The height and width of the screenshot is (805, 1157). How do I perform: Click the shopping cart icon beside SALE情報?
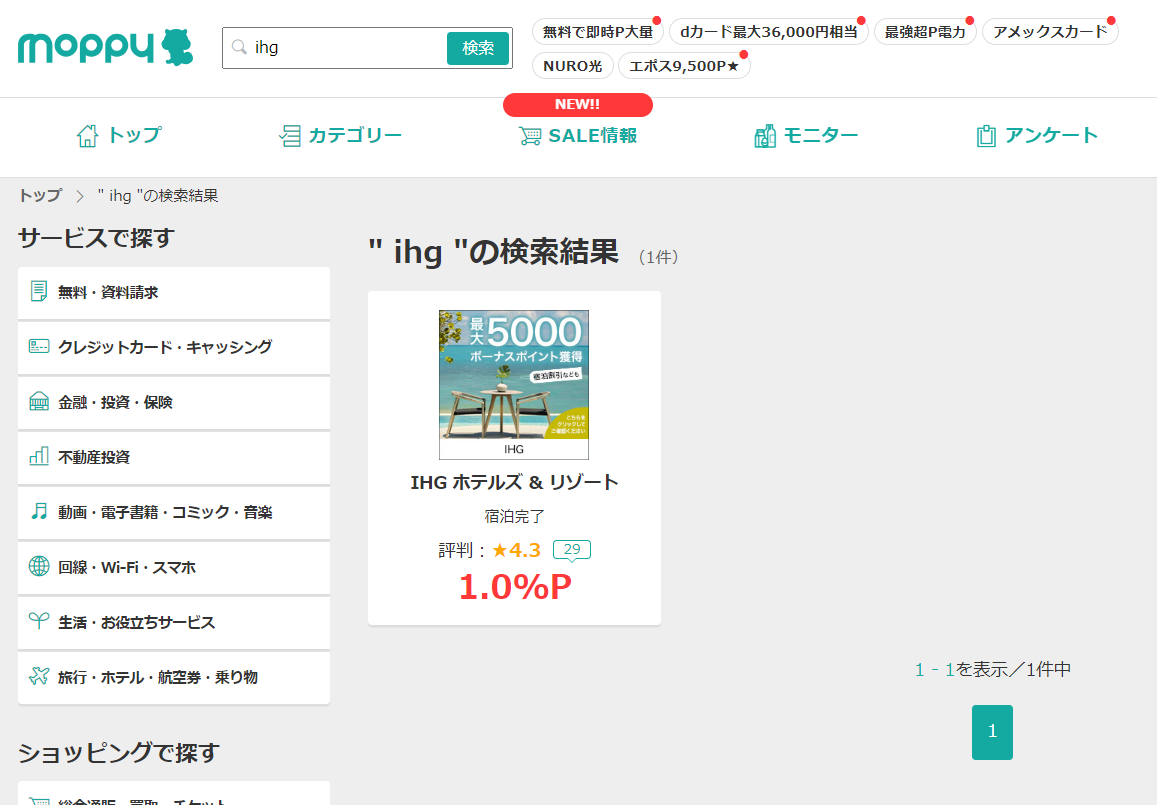(x=530, y=136)
